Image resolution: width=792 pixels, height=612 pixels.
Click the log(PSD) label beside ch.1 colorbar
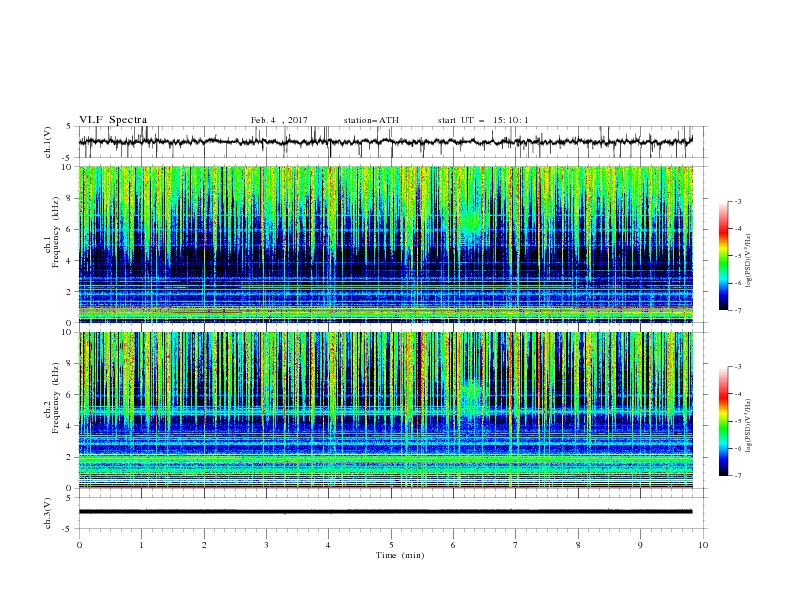click(748, 260)
